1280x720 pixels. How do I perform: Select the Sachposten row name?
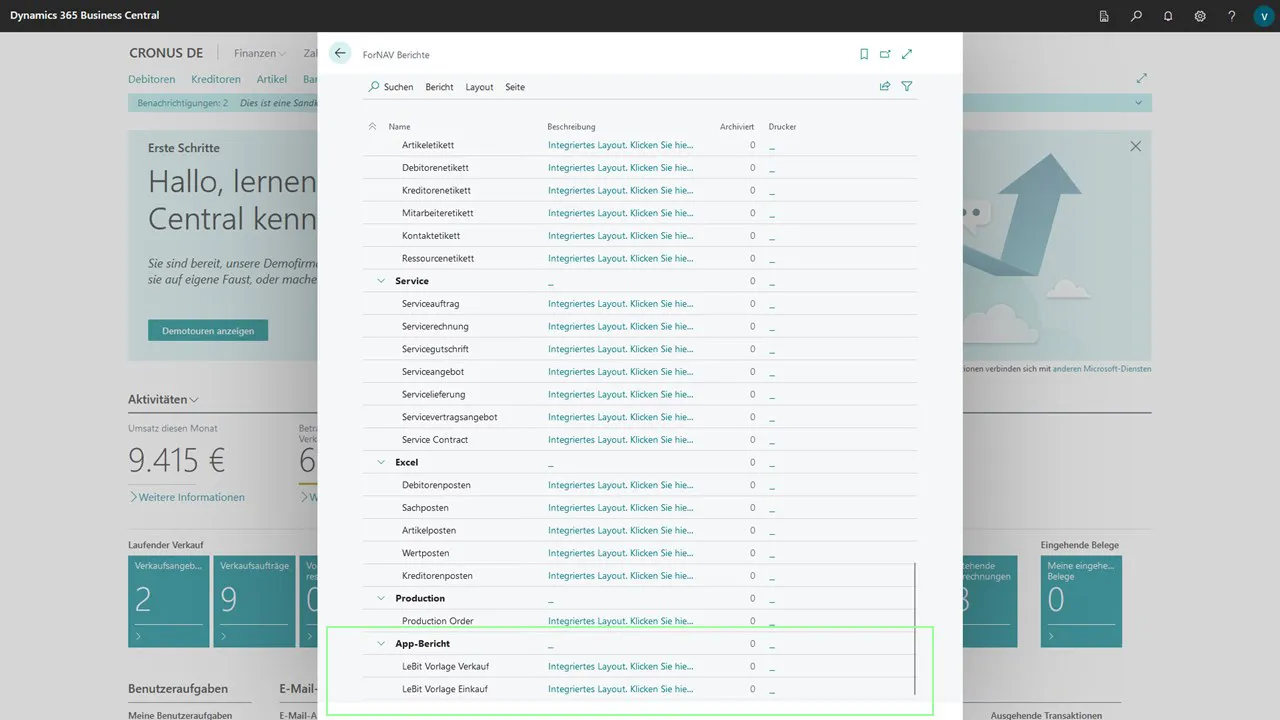[x=425, y=508]
